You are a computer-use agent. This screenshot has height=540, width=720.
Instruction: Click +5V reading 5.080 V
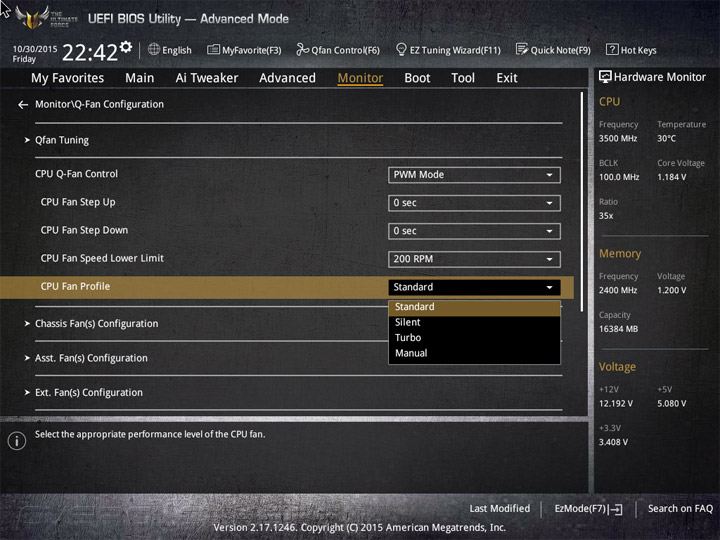[x=671, y=404]
